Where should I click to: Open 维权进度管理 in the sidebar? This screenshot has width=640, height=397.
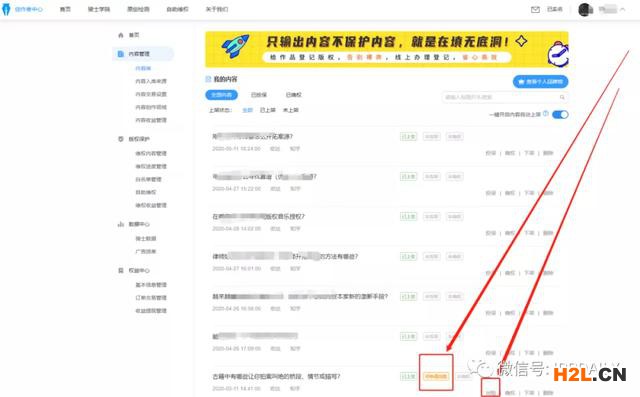click(151, 166)
